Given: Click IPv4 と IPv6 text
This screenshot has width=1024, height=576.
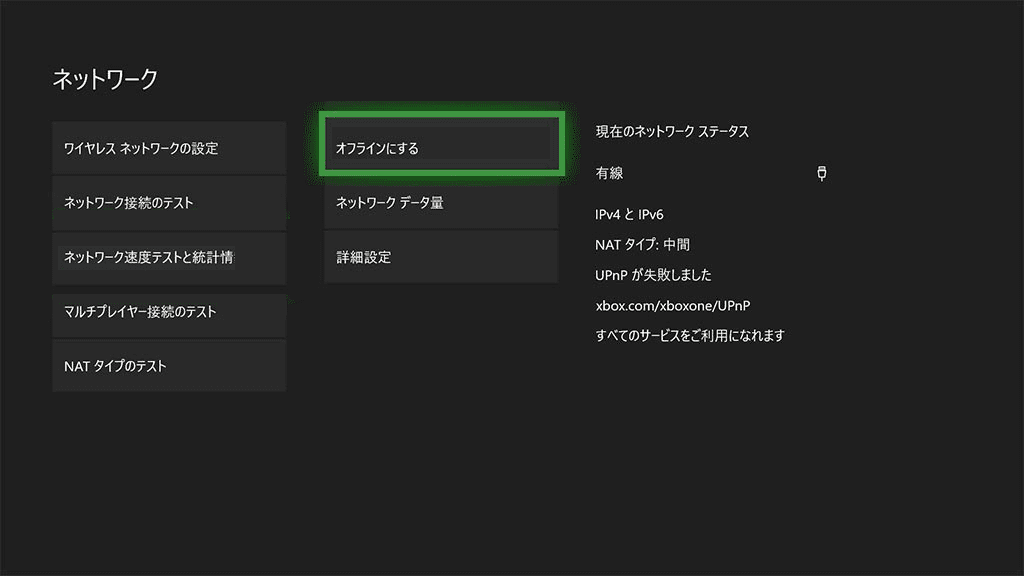Looking at the screenshot, I should tap(629, 214).
